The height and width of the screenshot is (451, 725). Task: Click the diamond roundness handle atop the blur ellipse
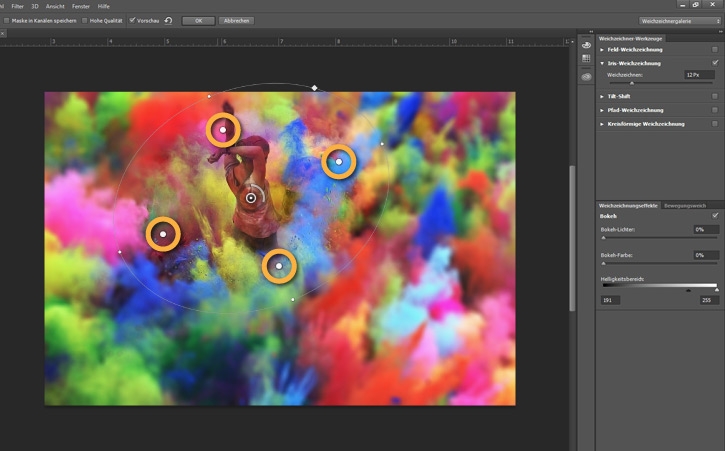[x=314, y=88]
